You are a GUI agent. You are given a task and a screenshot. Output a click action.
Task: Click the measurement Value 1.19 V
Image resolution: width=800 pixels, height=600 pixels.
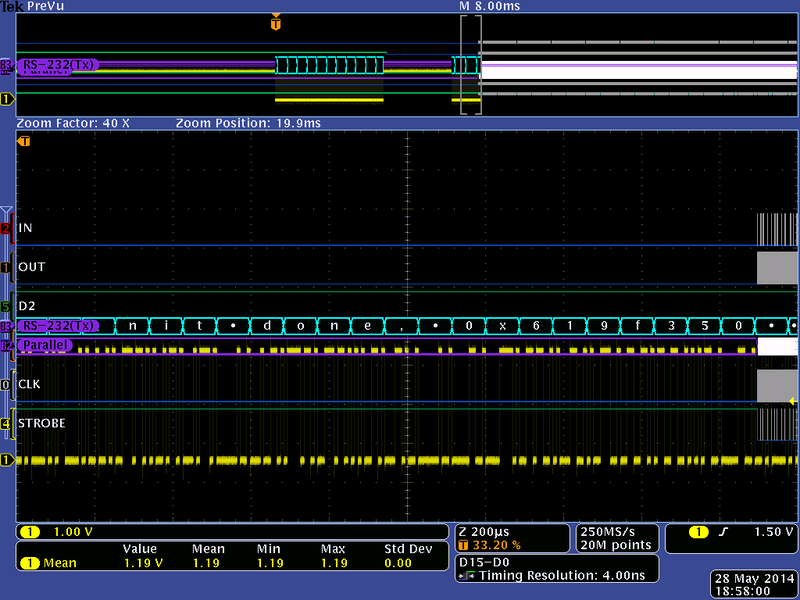pyautogui.click(x=143, y=563)
